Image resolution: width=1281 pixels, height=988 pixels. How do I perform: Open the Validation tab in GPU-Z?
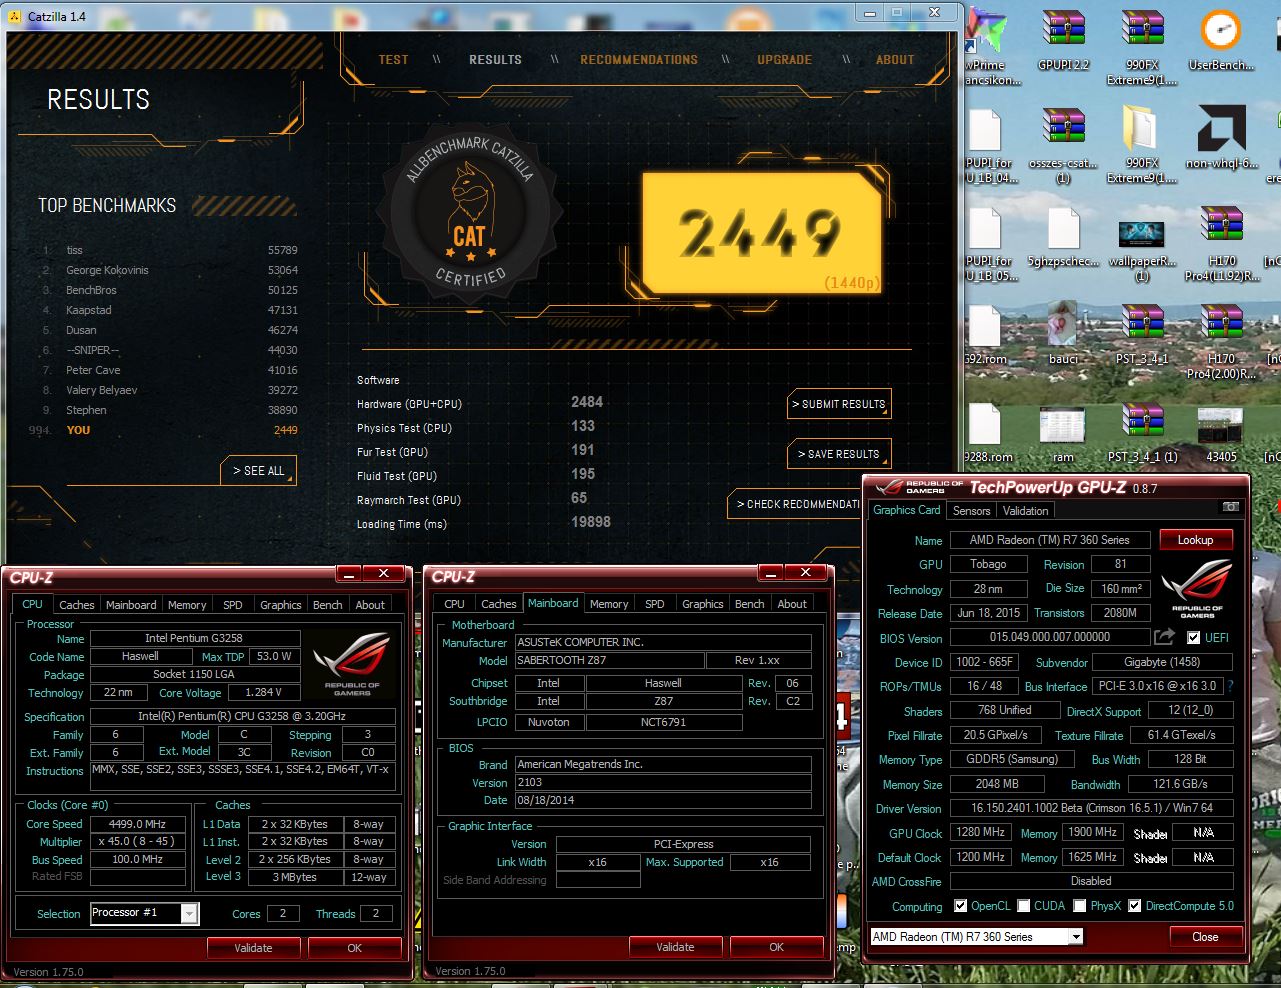click(x=1025, y=511)
